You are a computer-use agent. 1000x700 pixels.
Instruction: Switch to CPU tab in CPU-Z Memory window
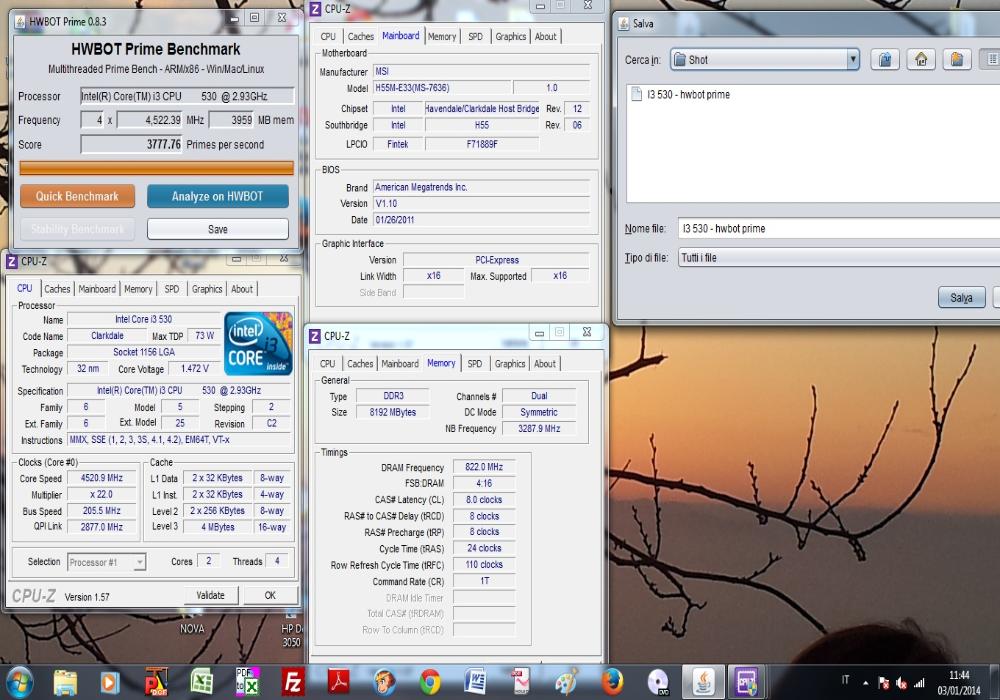(x=327, y=363)
